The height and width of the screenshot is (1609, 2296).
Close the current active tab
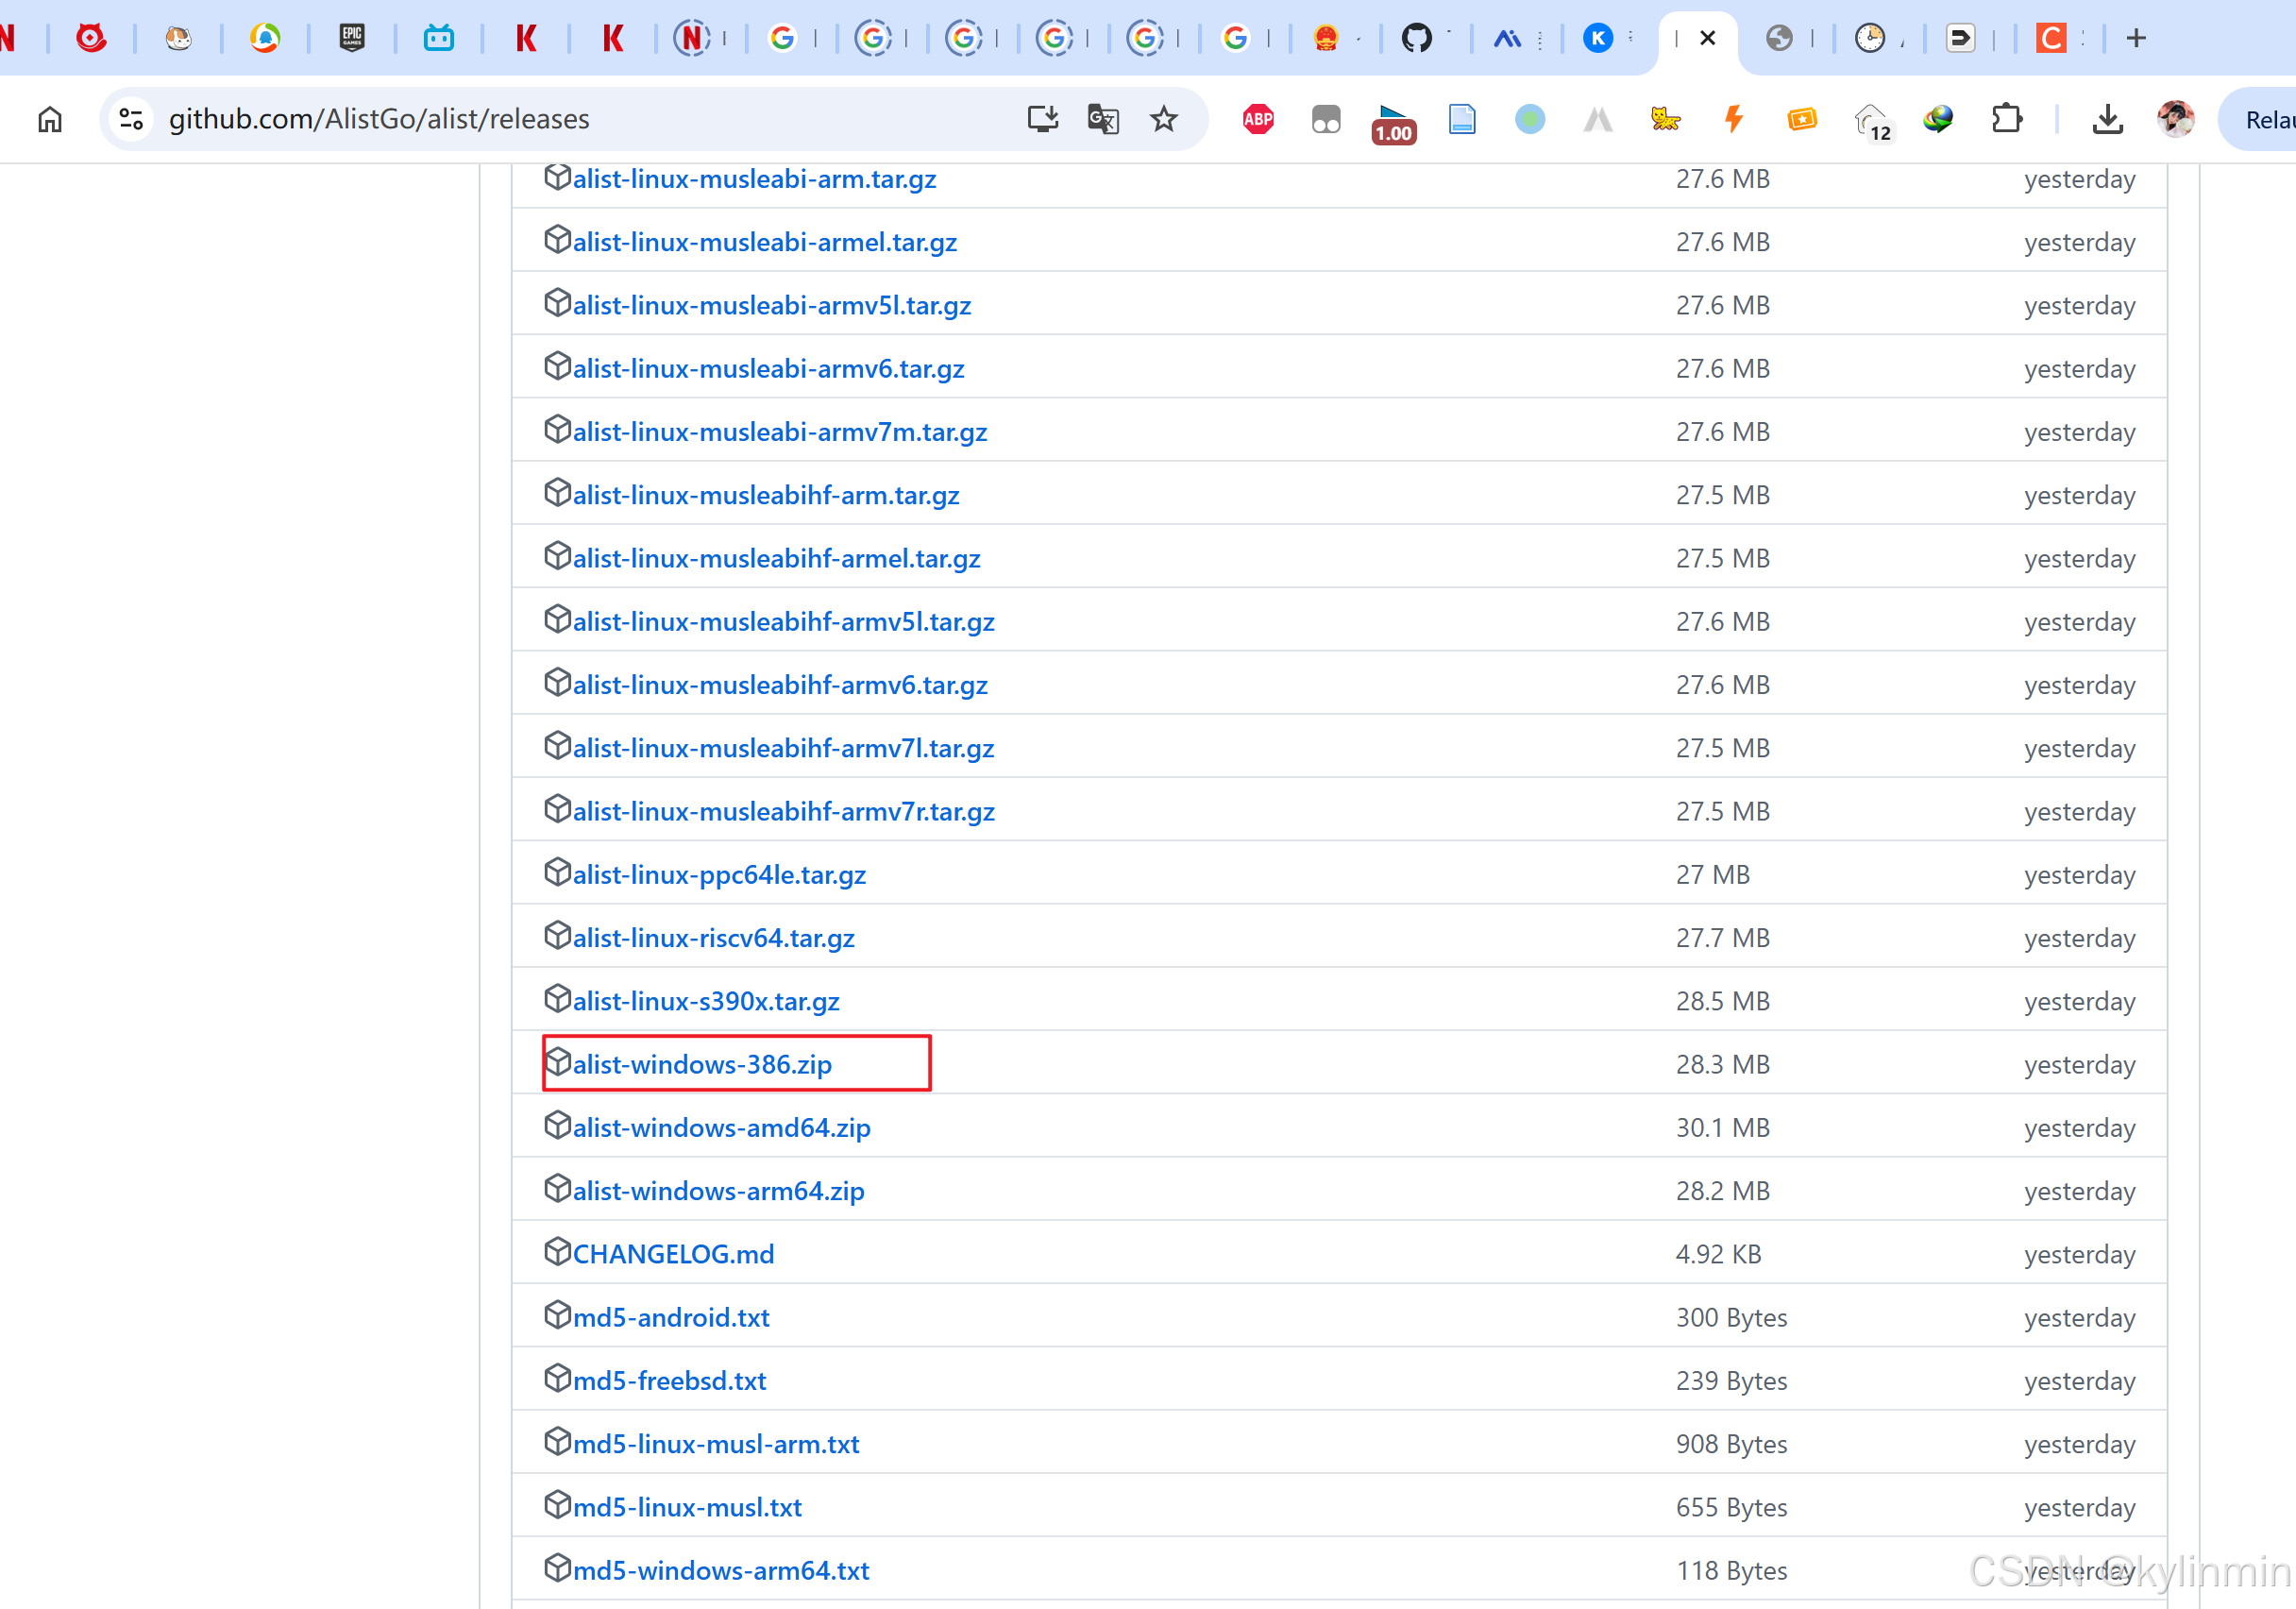pos(1708,38)
